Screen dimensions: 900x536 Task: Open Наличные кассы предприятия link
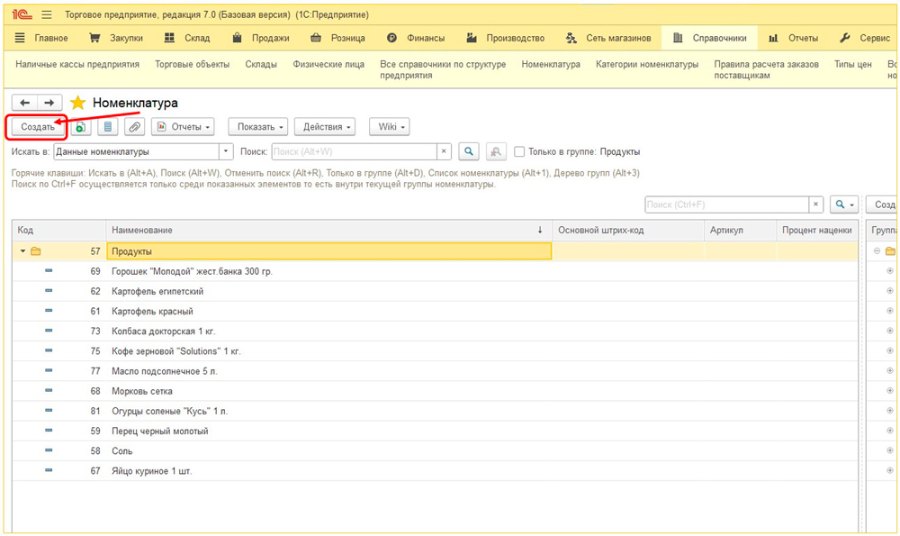[77, 64]
